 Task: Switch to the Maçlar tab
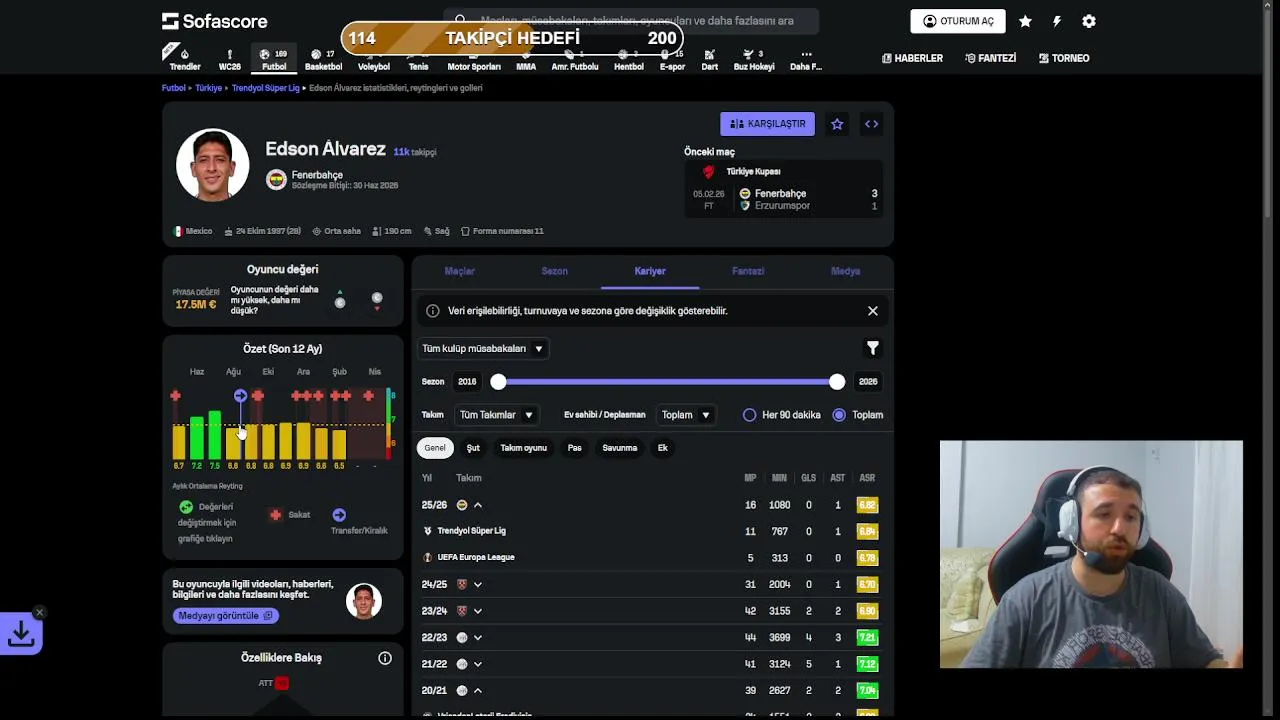click(459, 271)
